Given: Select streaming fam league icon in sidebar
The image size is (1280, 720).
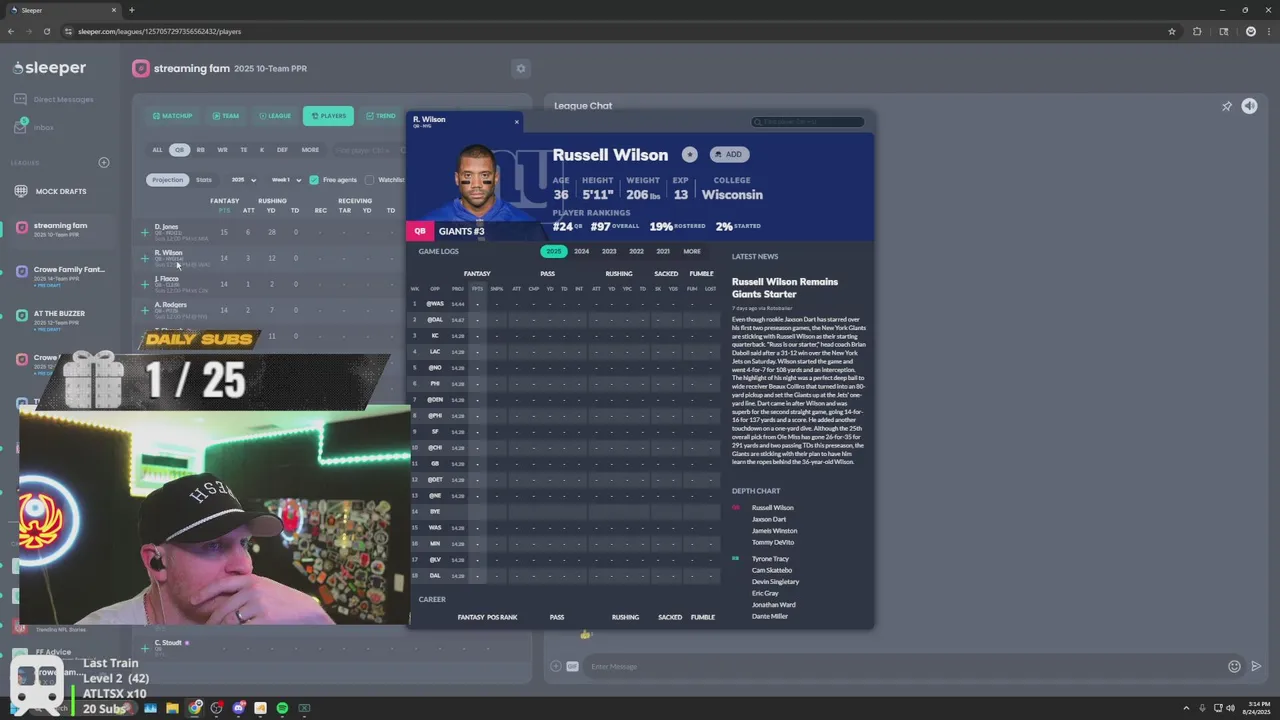Looking at the screenshot, I should click(21, 227).
